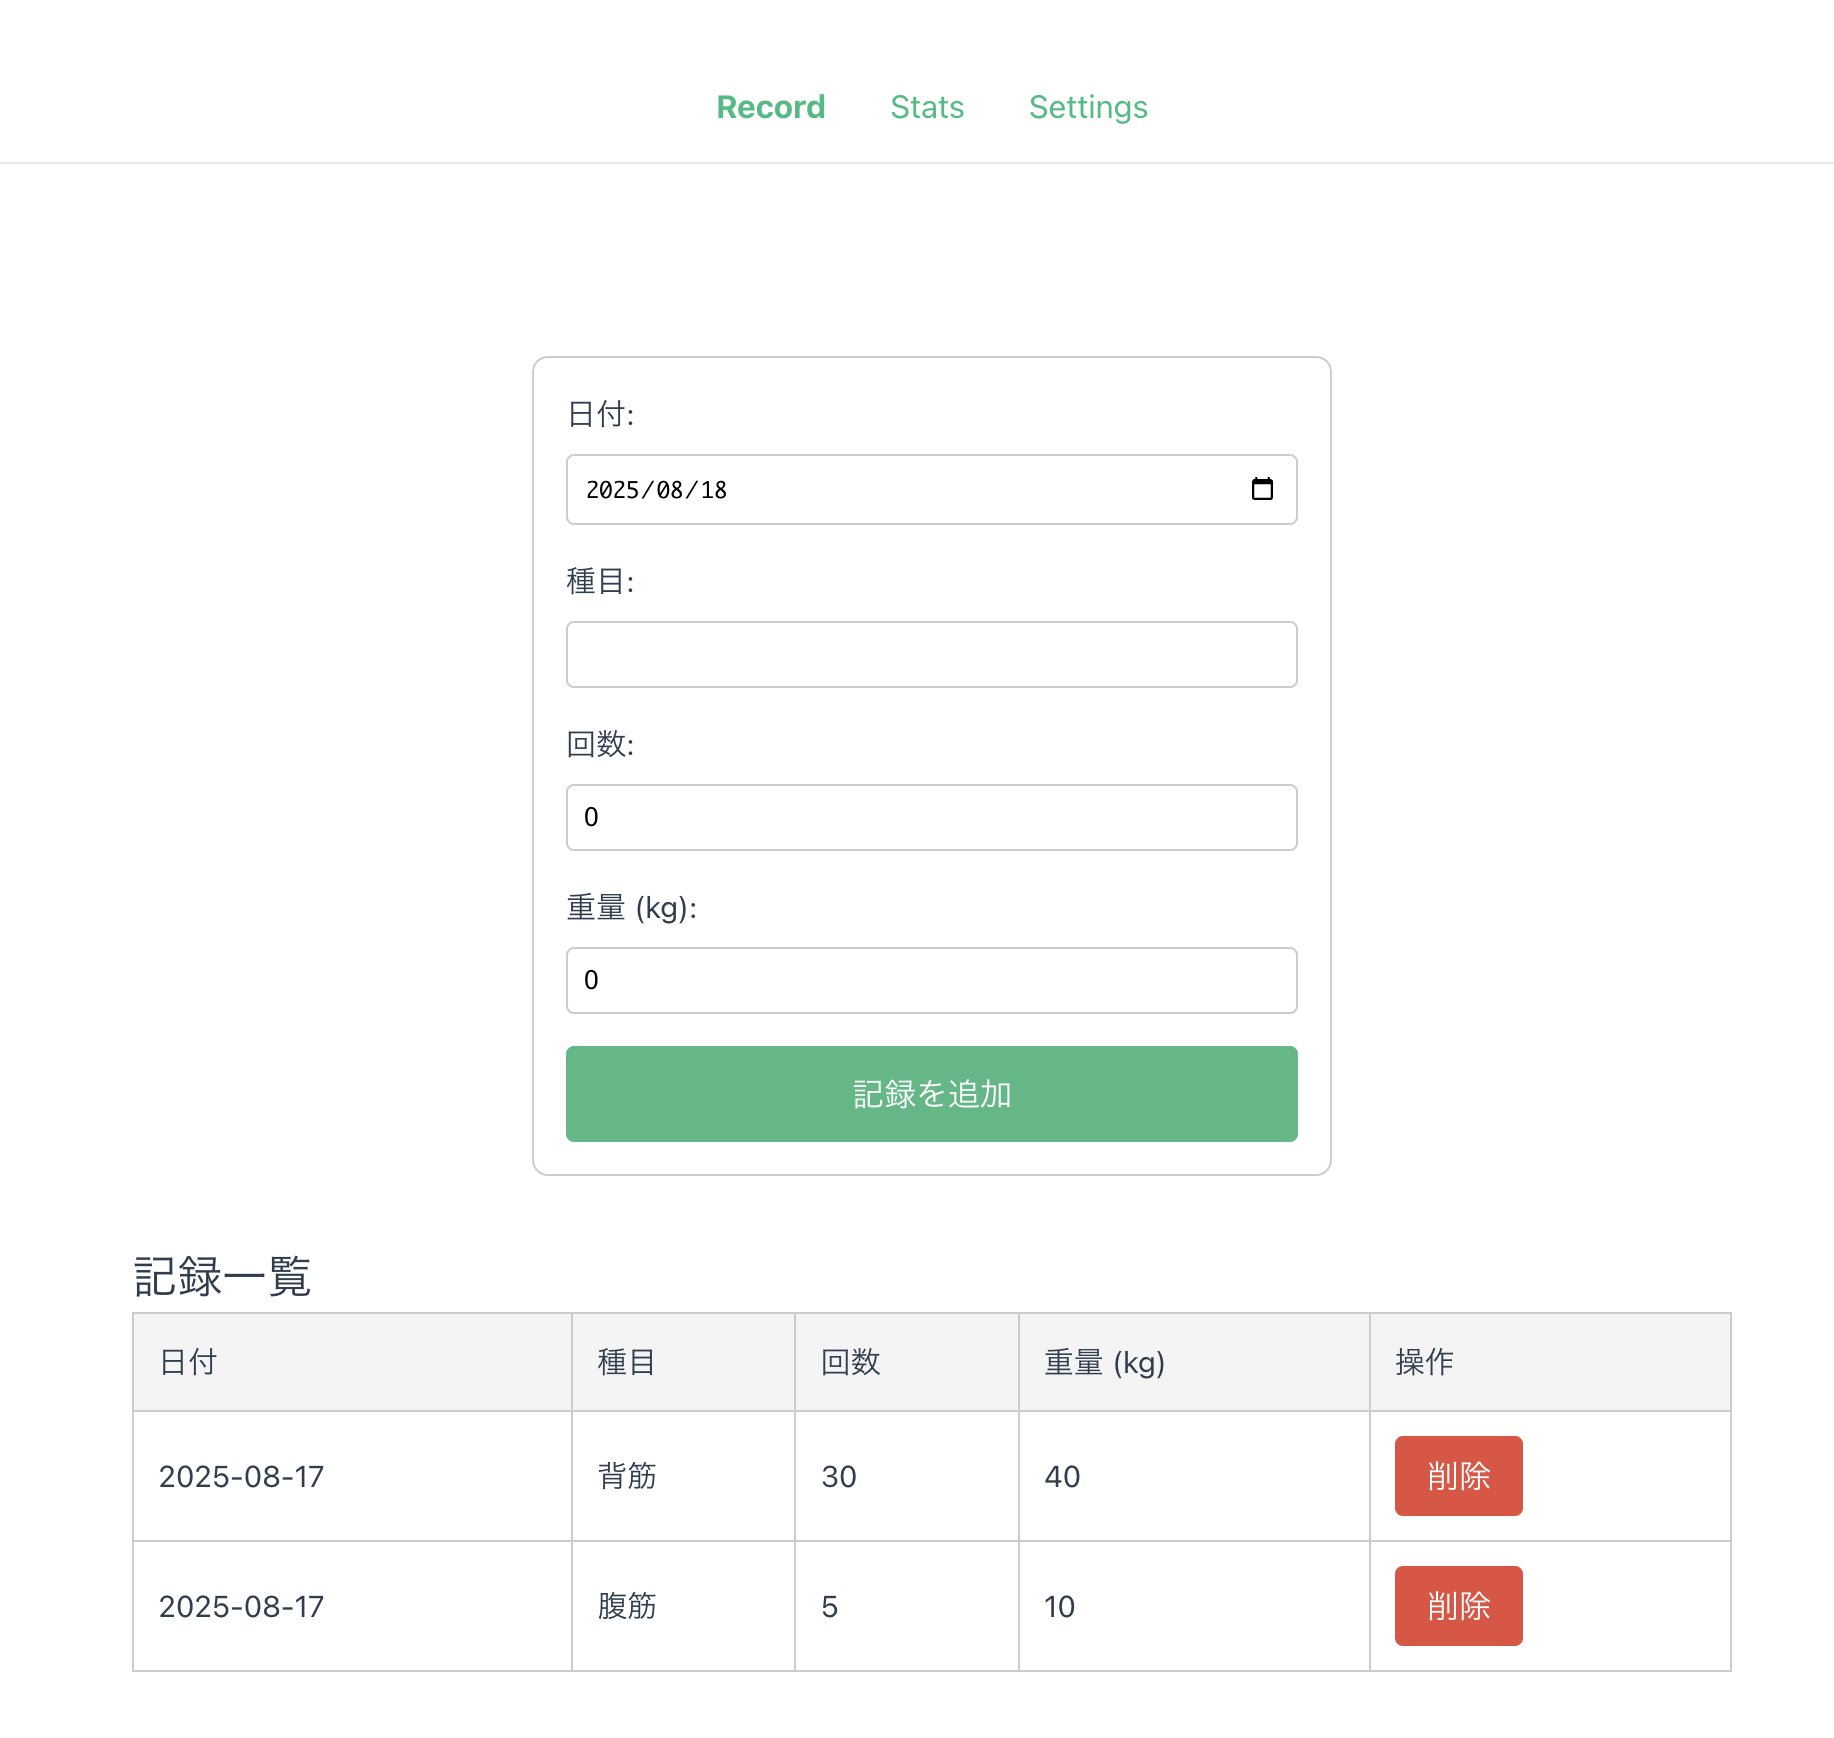The image size is (1834, 1738).
Task: Focus the empty 種目 input field
Action: (931, 655)
